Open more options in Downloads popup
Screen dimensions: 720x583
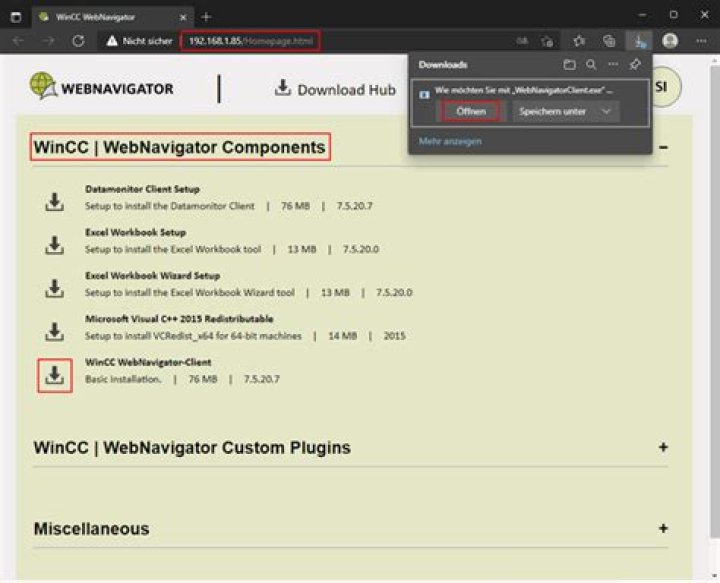click(x=613, y=65)
